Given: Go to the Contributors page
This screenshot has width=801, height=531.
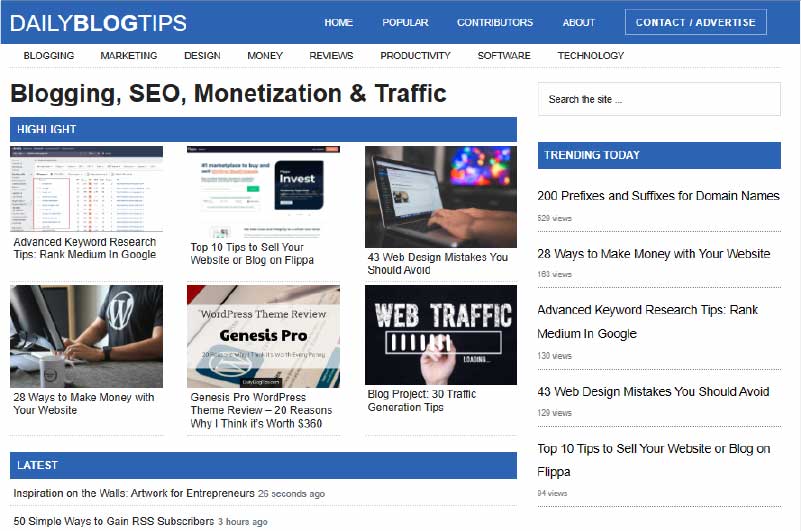Looking at the screenshot, I should [494, 22].
